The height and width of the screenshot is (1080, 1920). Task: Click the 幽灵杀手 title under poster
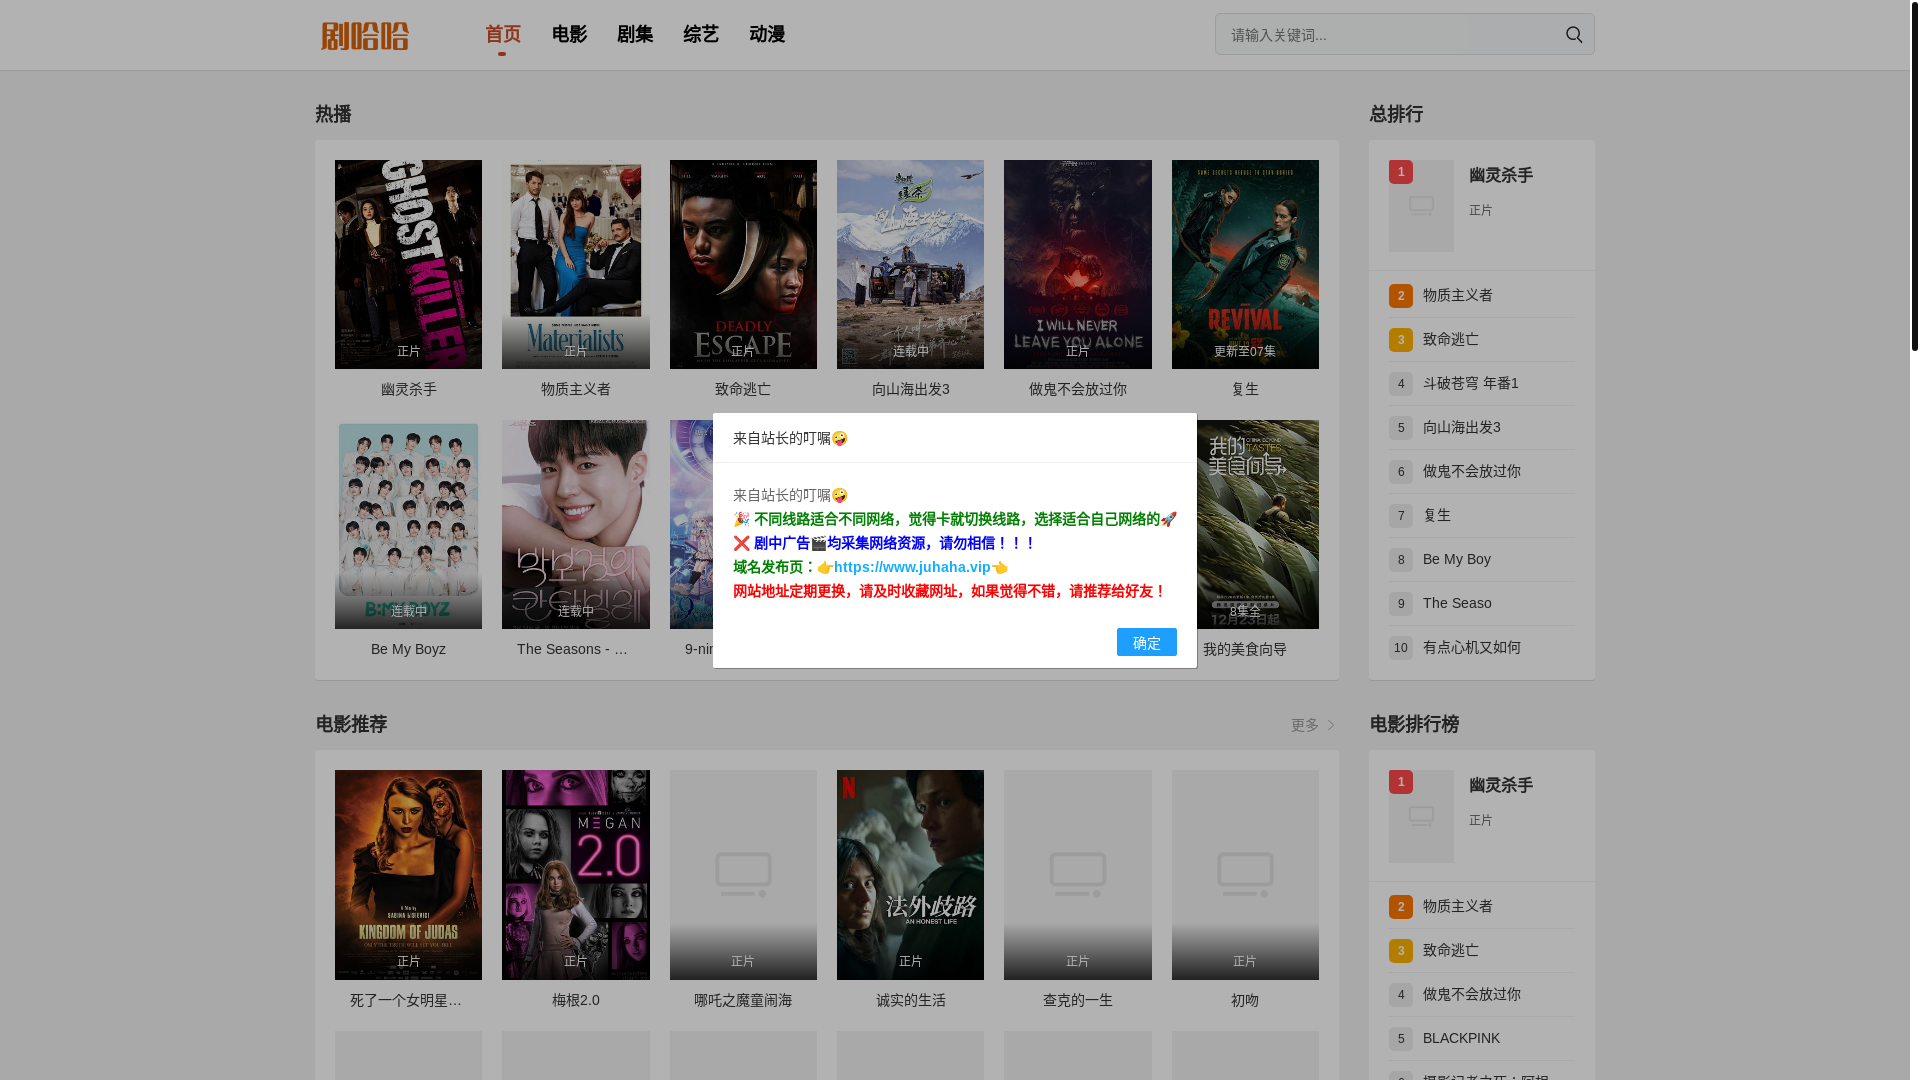point(408,389)
